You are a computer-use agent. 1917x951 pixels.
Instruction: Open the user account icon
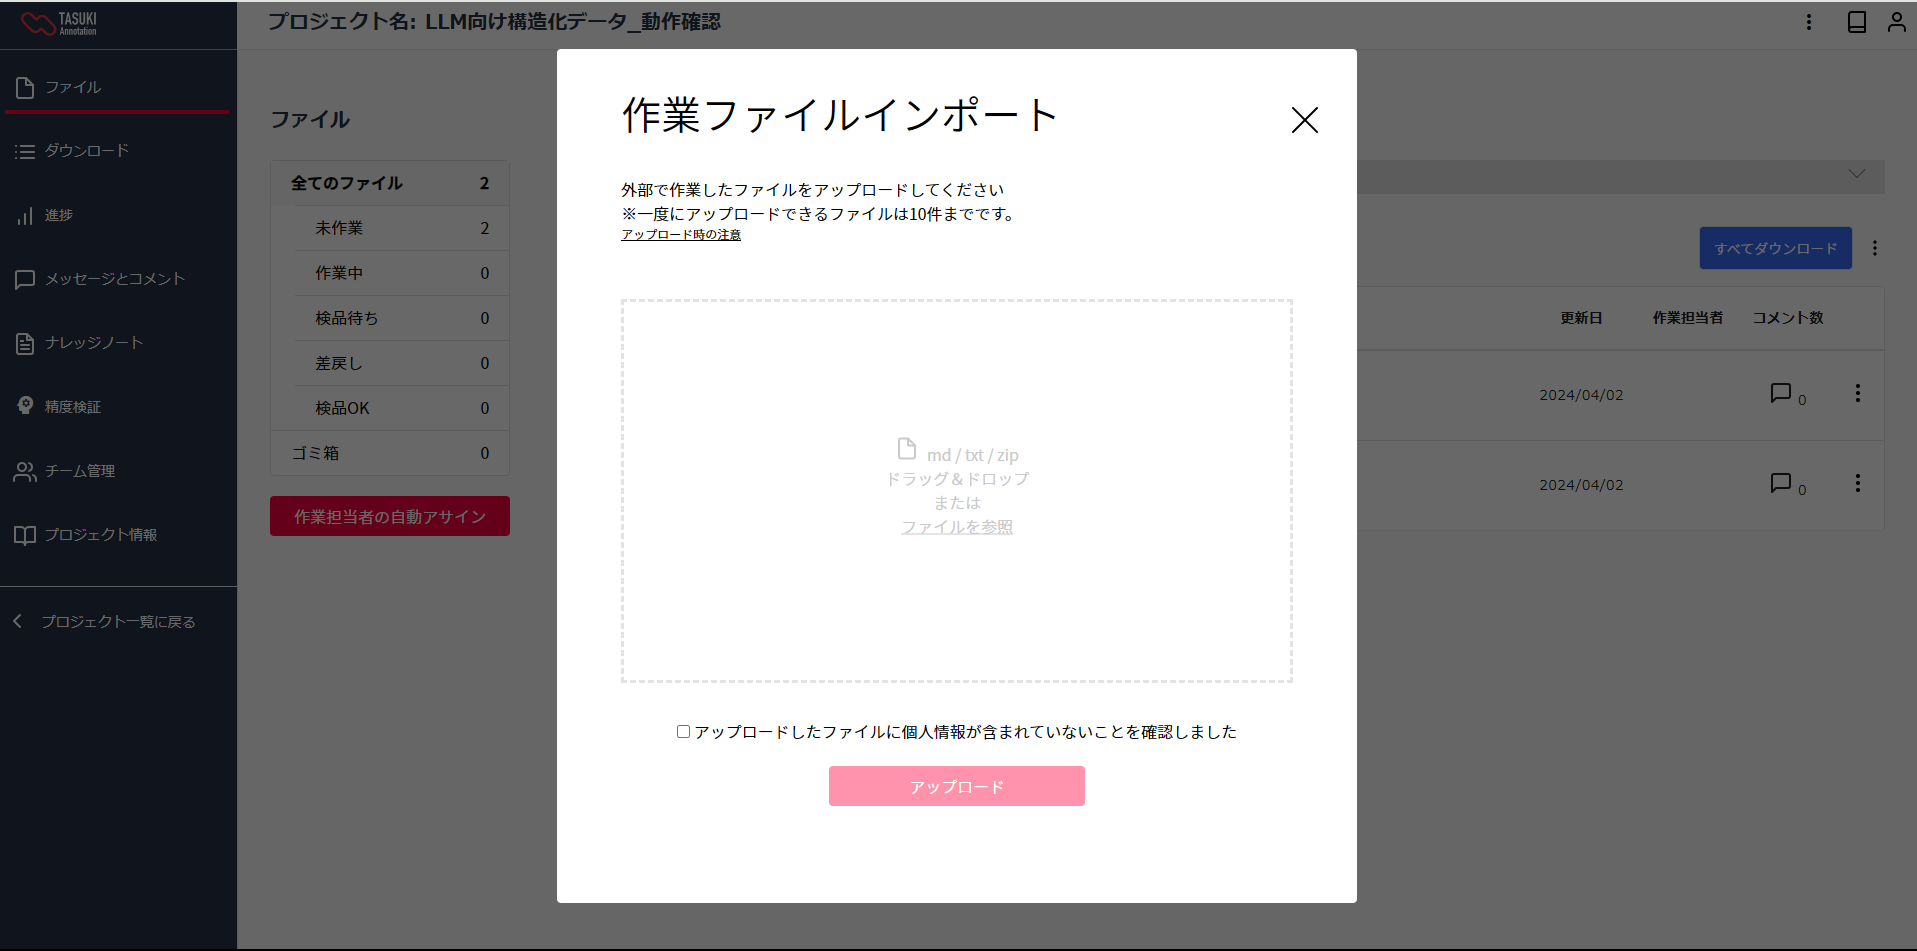pos(1897,22)
